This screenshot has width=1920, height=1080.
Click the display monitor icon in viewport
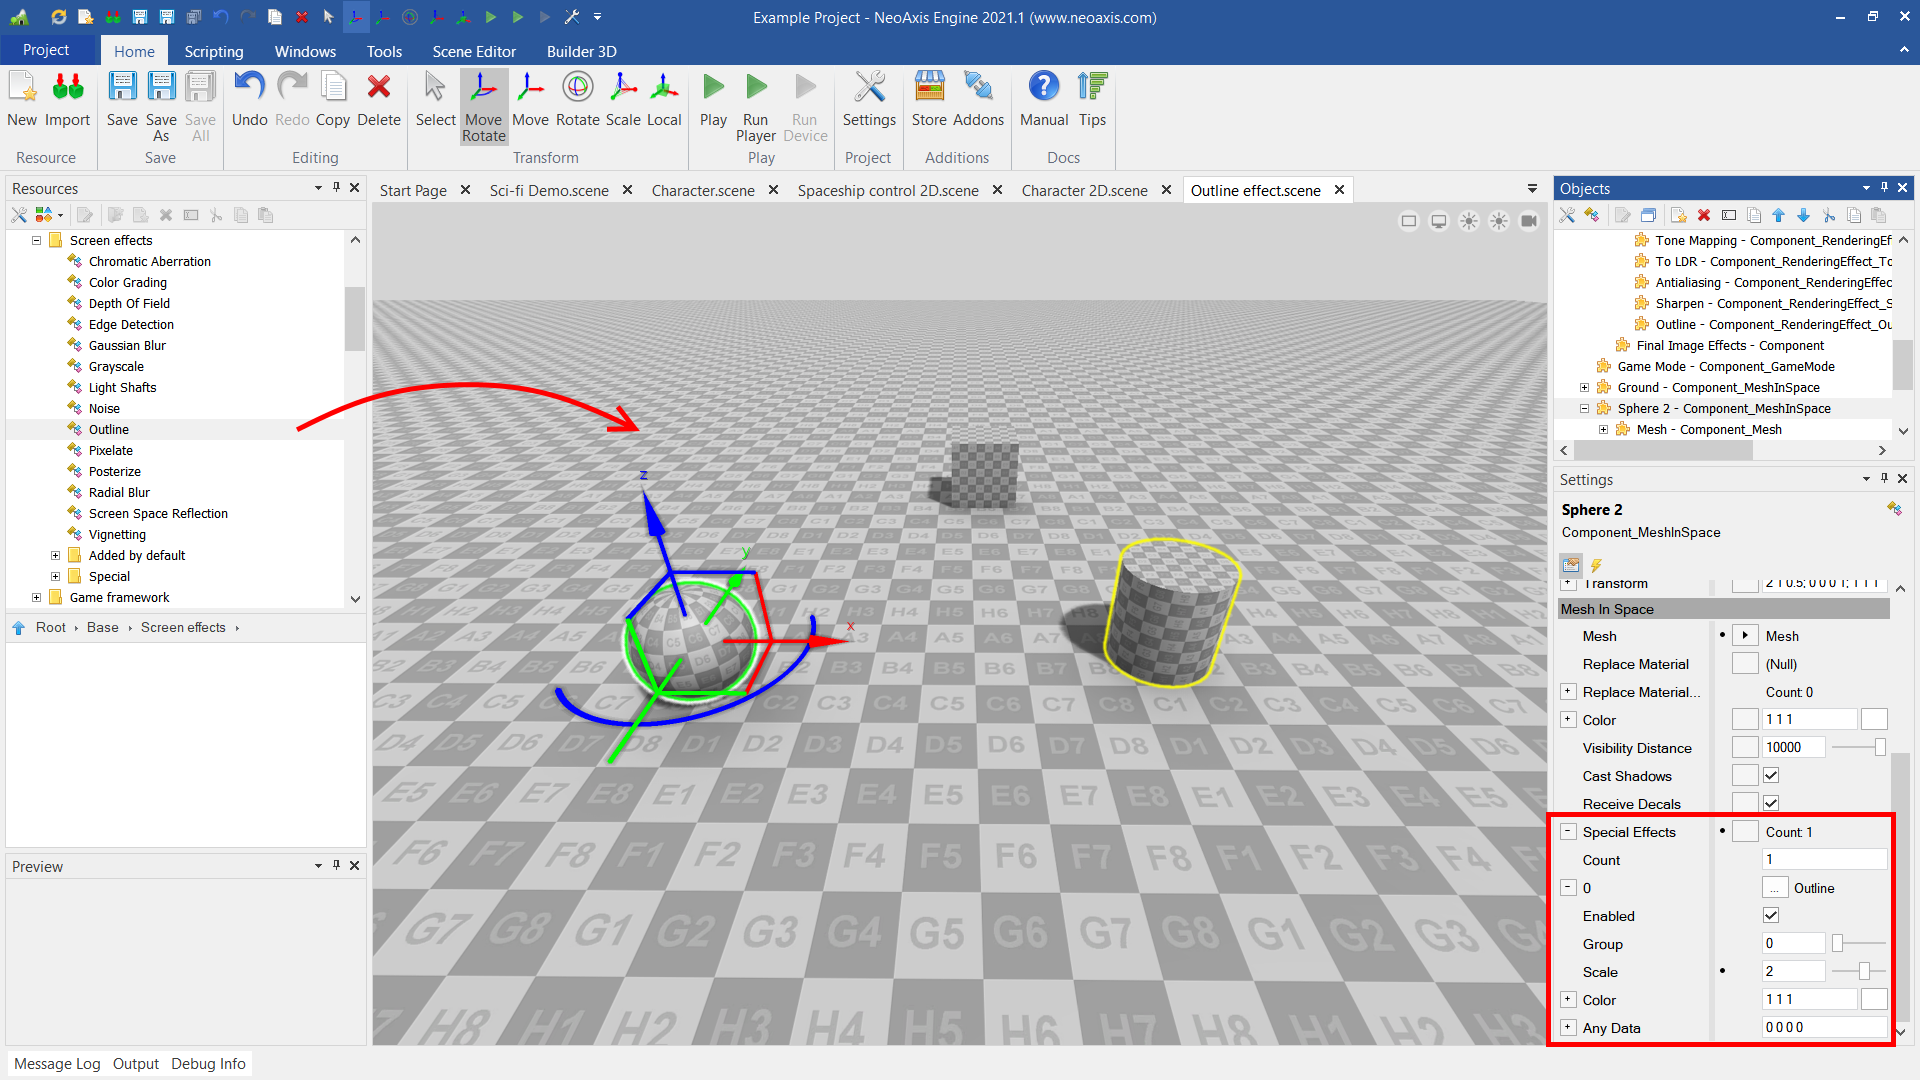click(x=1439, y=221)
